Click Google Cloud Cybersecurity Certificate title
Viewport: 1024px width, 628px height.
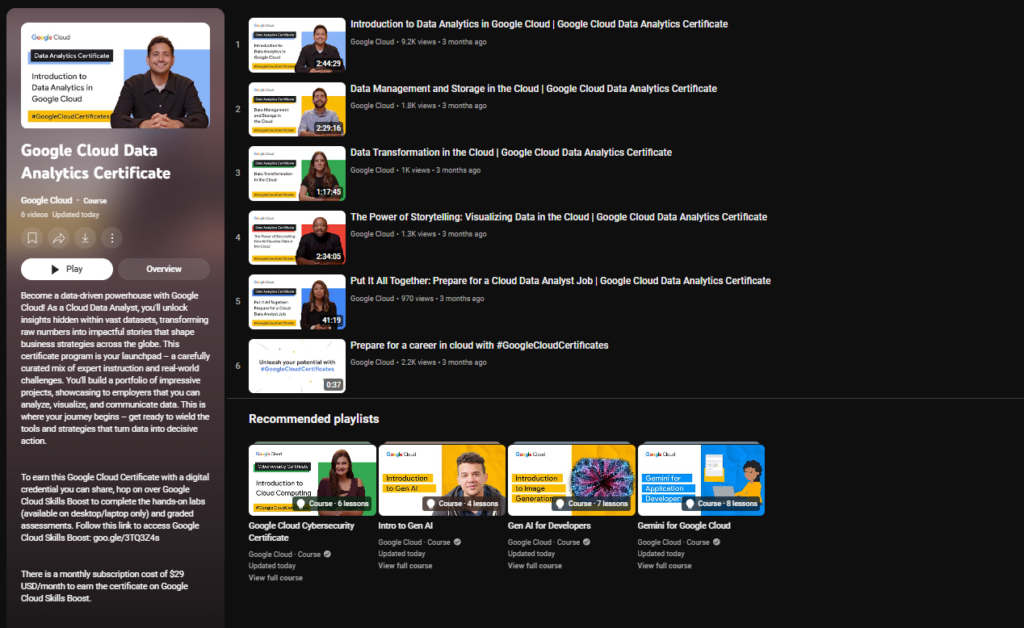[x=301, y=531]
